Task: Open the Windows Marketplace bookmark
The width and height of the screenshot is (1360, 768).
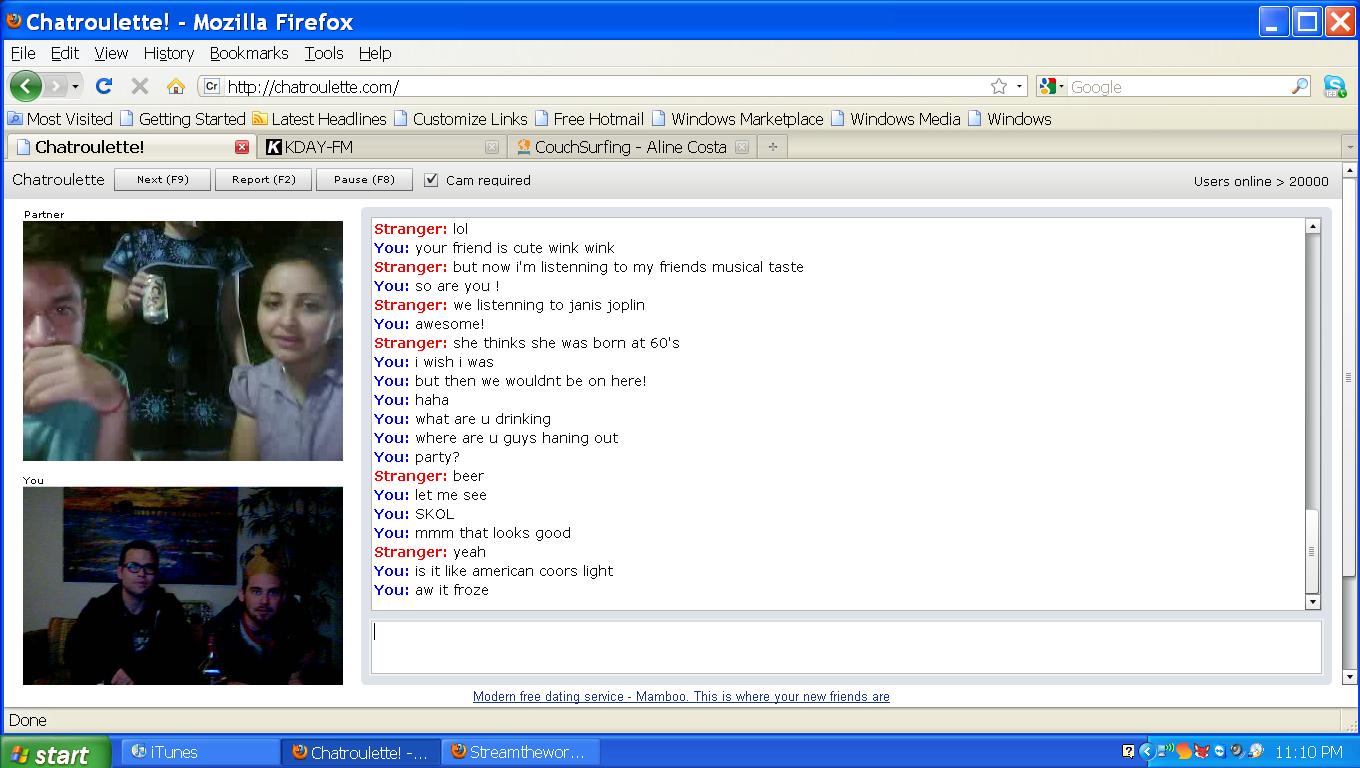Action: 737,118
